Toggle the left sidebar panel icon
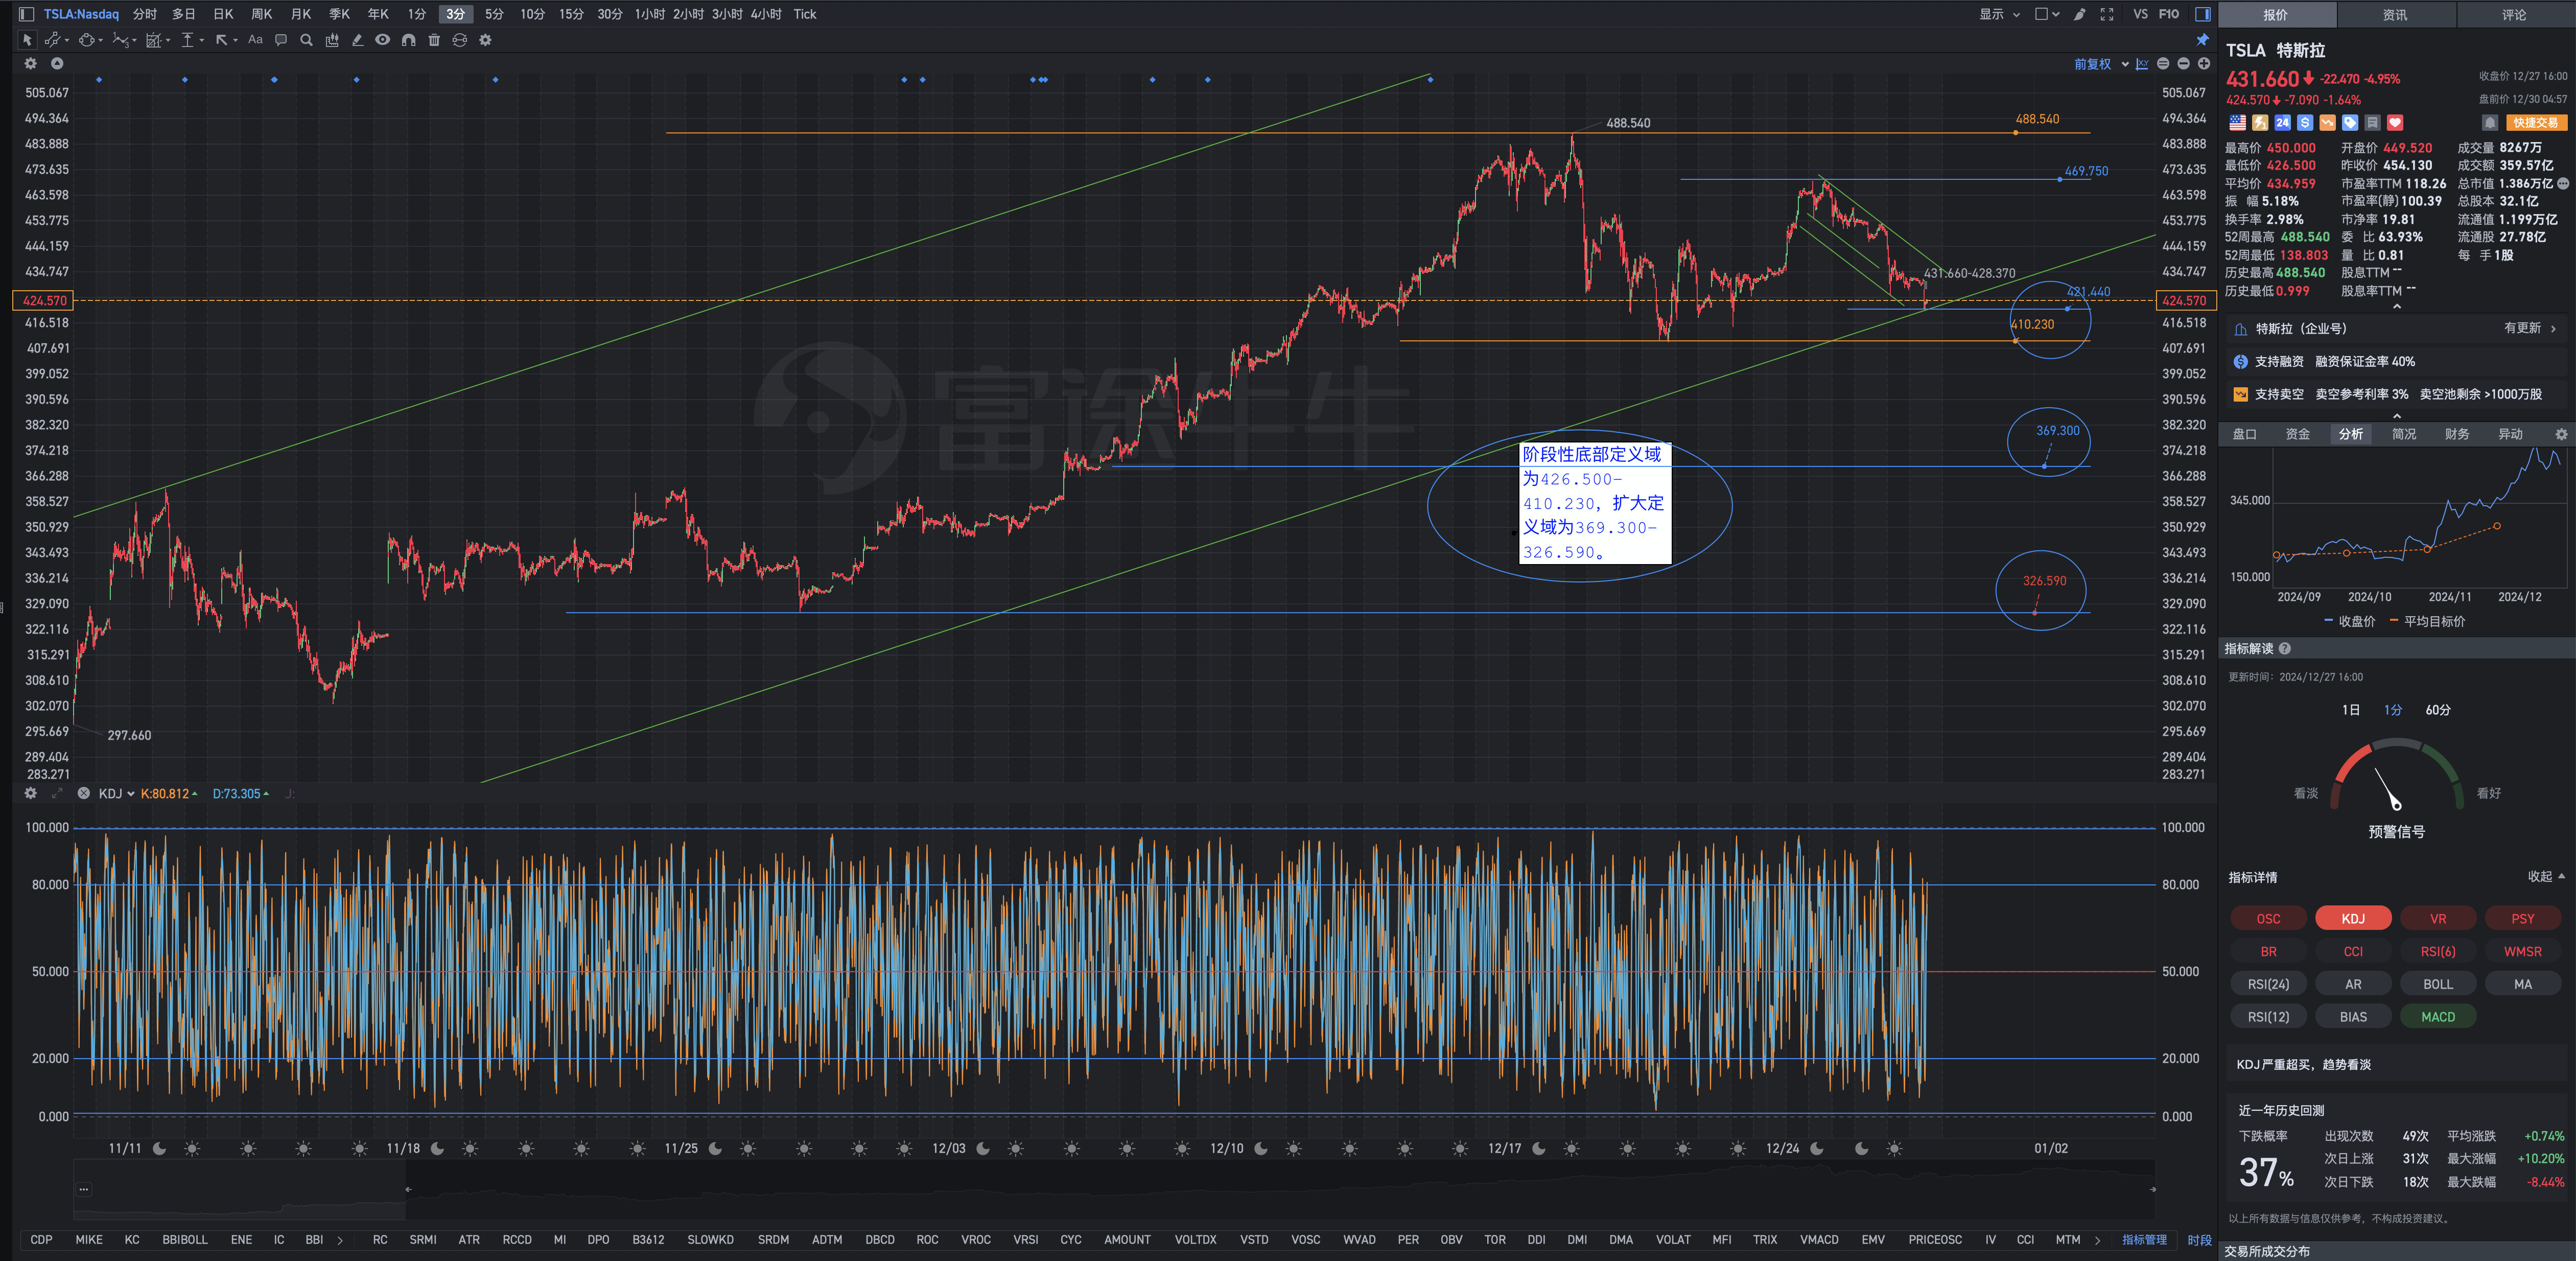This screenshot has width=2576, height=1261. [x=27, y=14]
